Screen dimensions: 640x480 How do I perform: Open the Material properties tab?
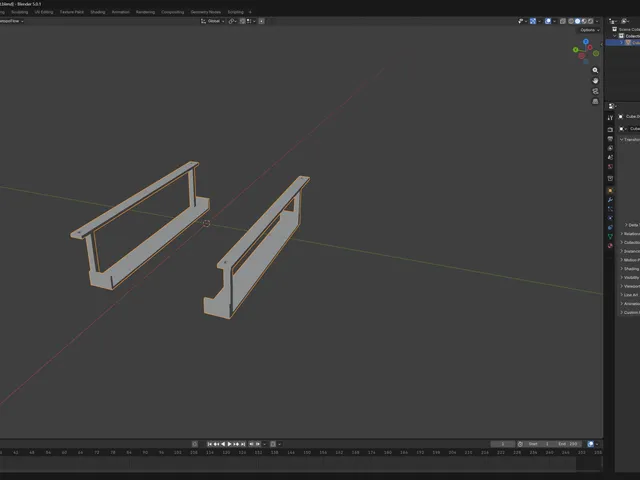(610, 246)
